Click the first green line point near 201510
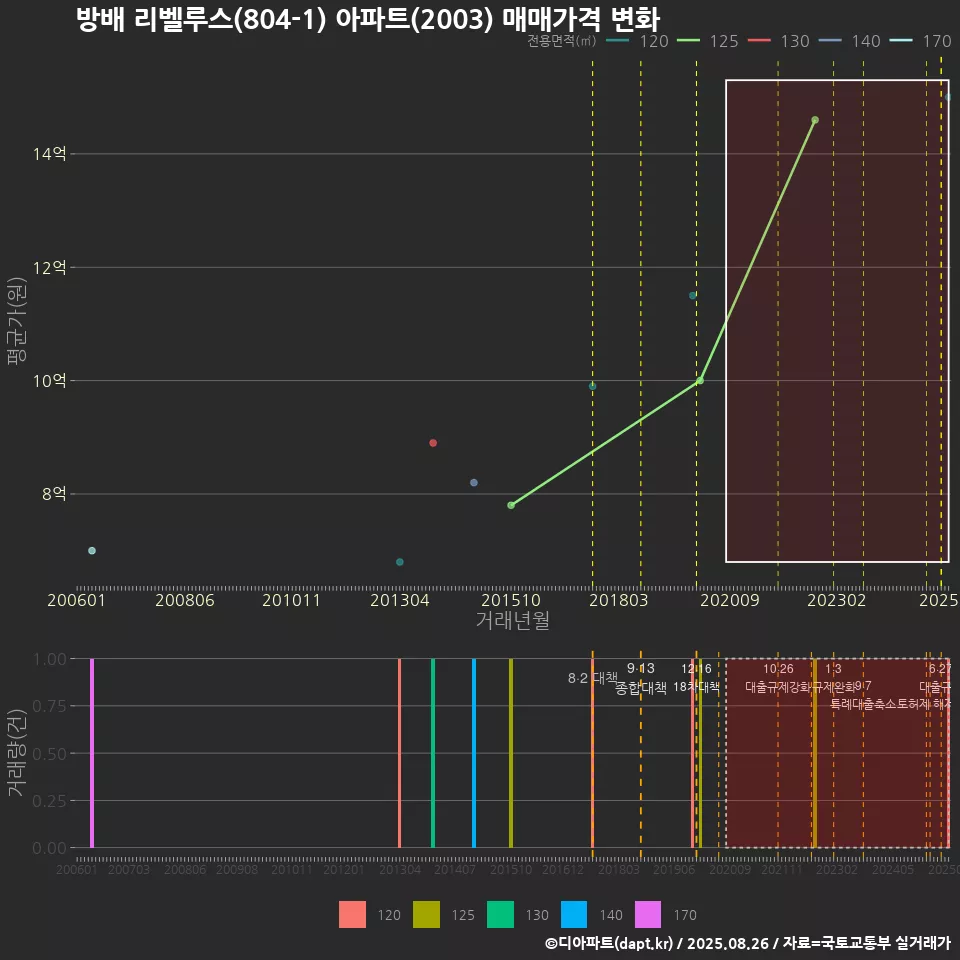960x960 pixels. (511, 505)
